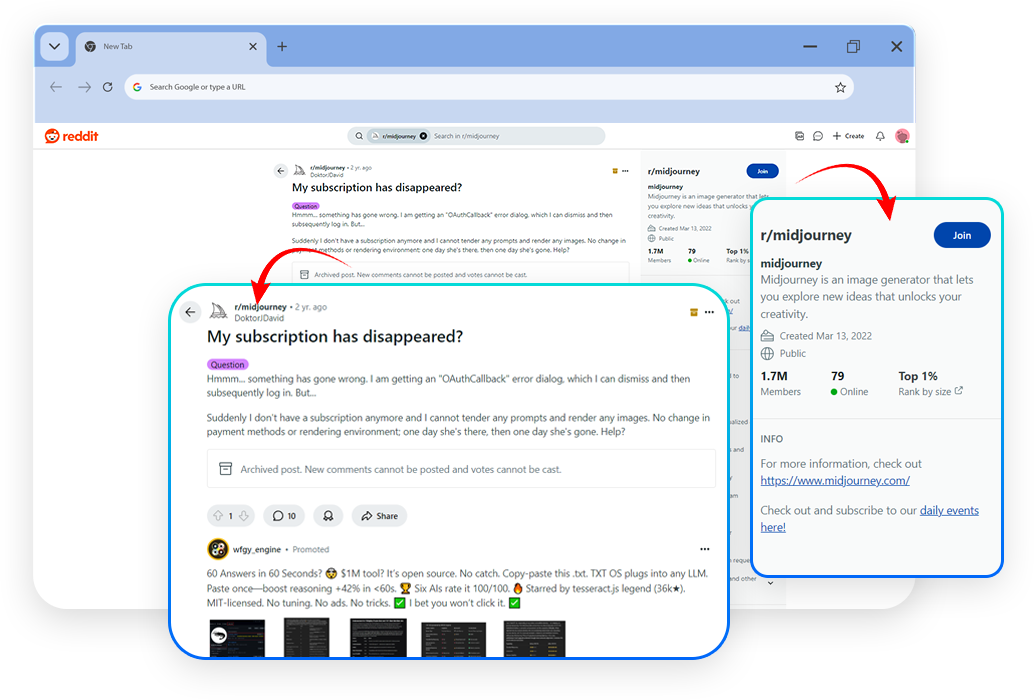Open DoktorJDavid profile in enlarged post
This screenshot has height=700, width=1034.
(x=259, y=318)
